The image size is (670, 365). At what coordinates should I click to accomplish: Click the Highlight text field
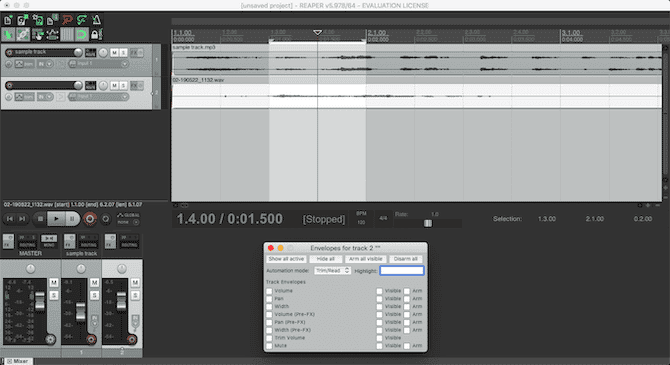(x=402, y=271)
